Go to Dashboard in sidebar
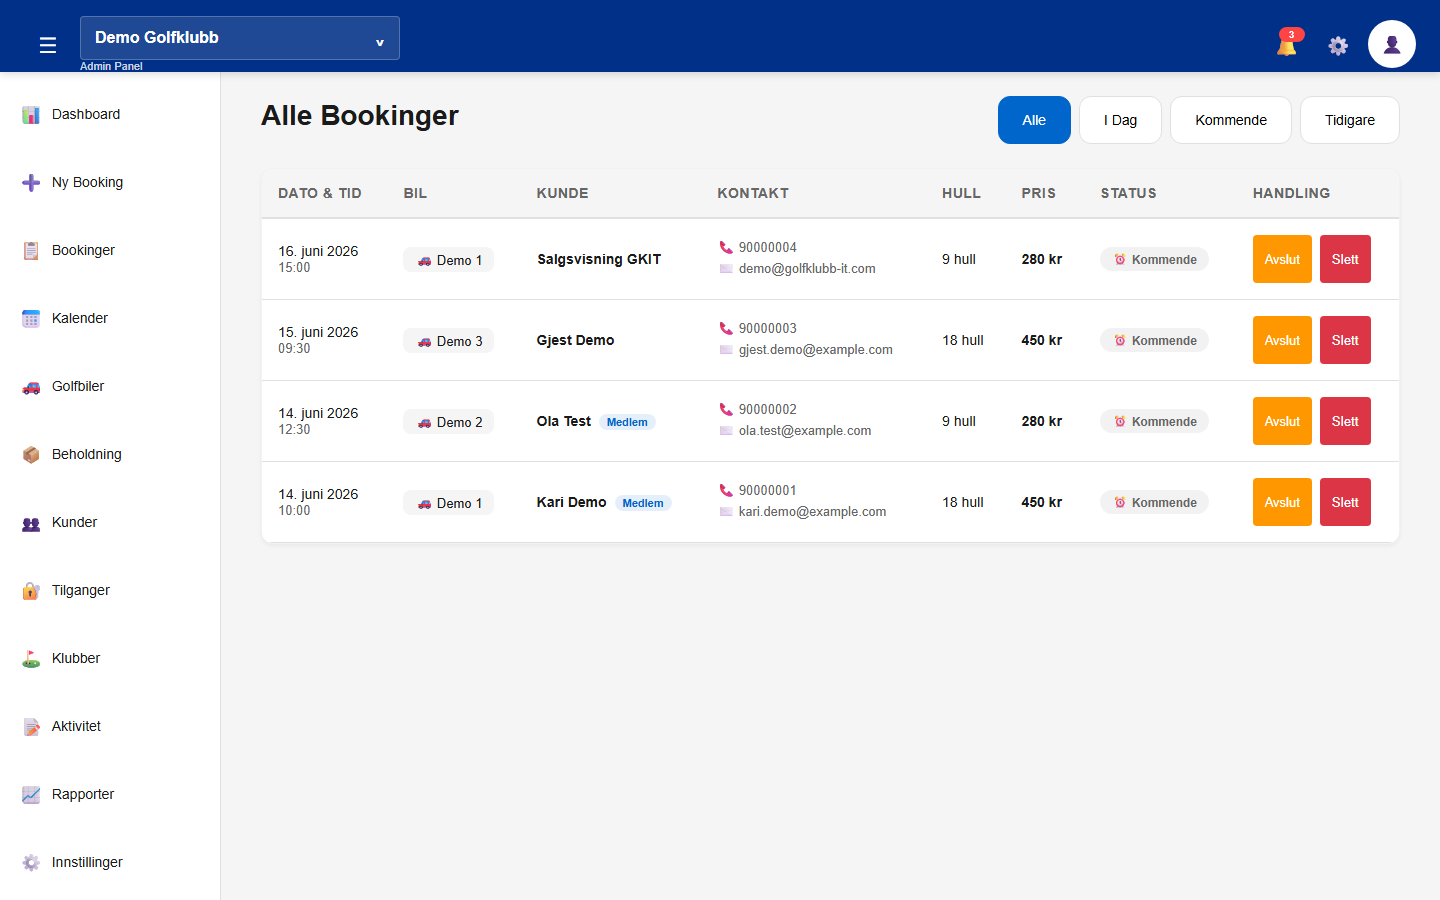 [x=110, y=114]
